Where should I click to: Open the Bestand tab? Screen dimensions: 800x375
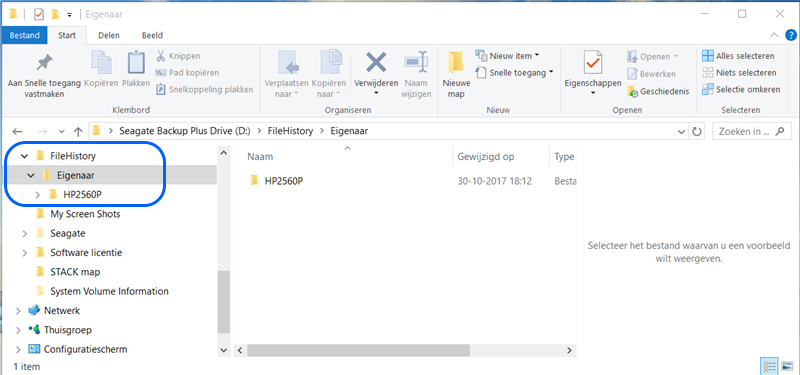24,35
